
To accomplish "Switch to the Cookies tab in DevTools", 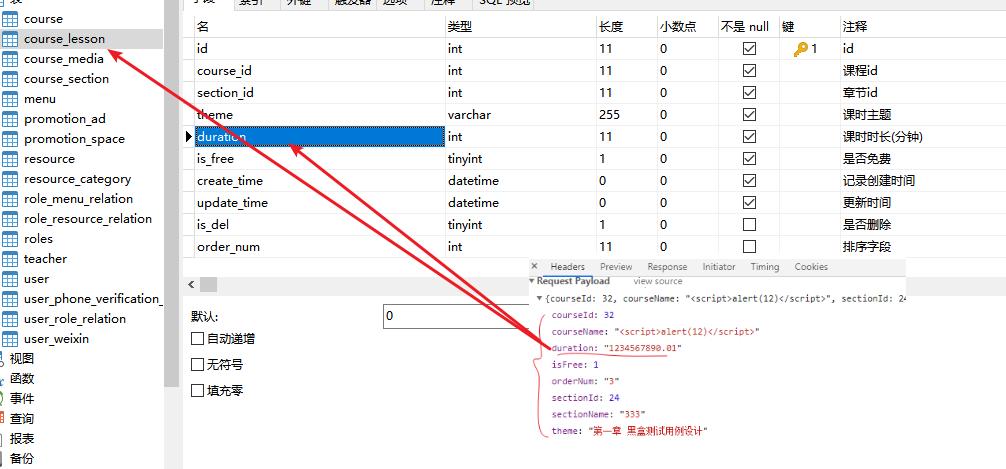I will pyautogui.click(x=811, y=266).
